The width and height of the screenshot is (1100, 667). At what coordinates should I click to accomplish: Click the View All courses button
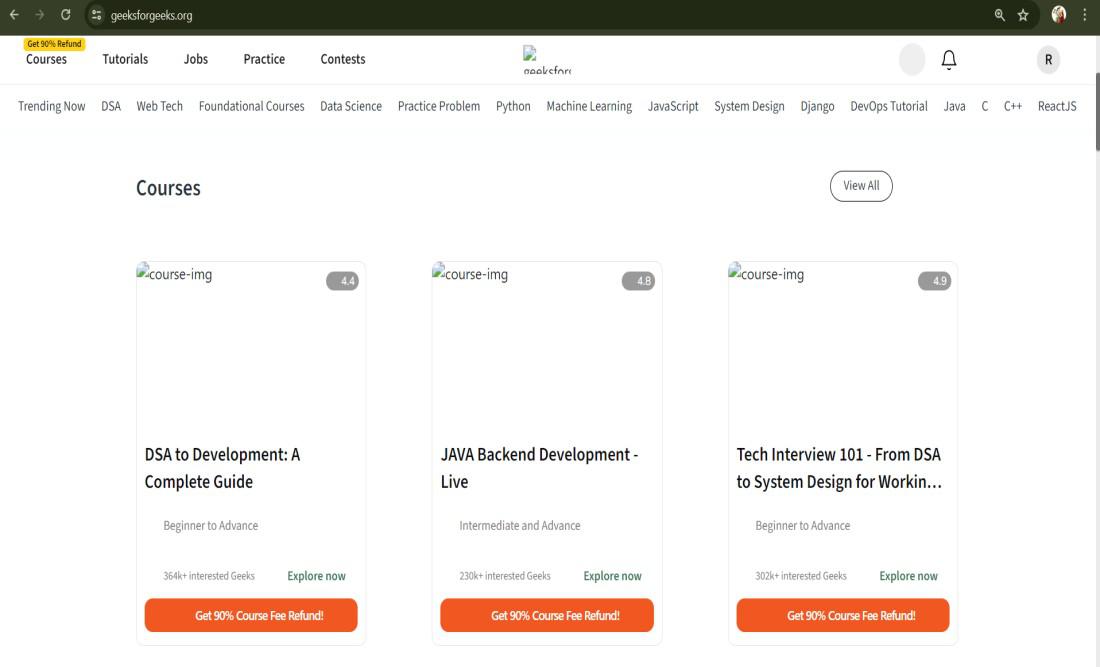click(861, 186)
